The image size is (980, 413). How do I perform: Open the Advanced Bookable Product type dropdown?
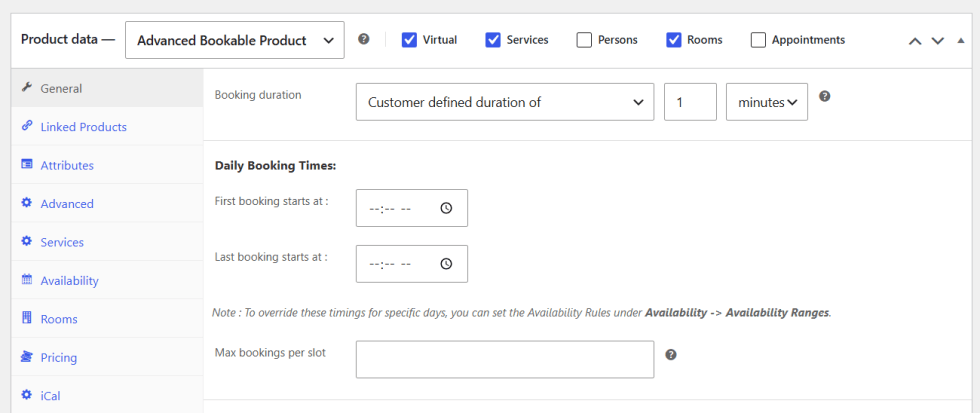[235, 40]
